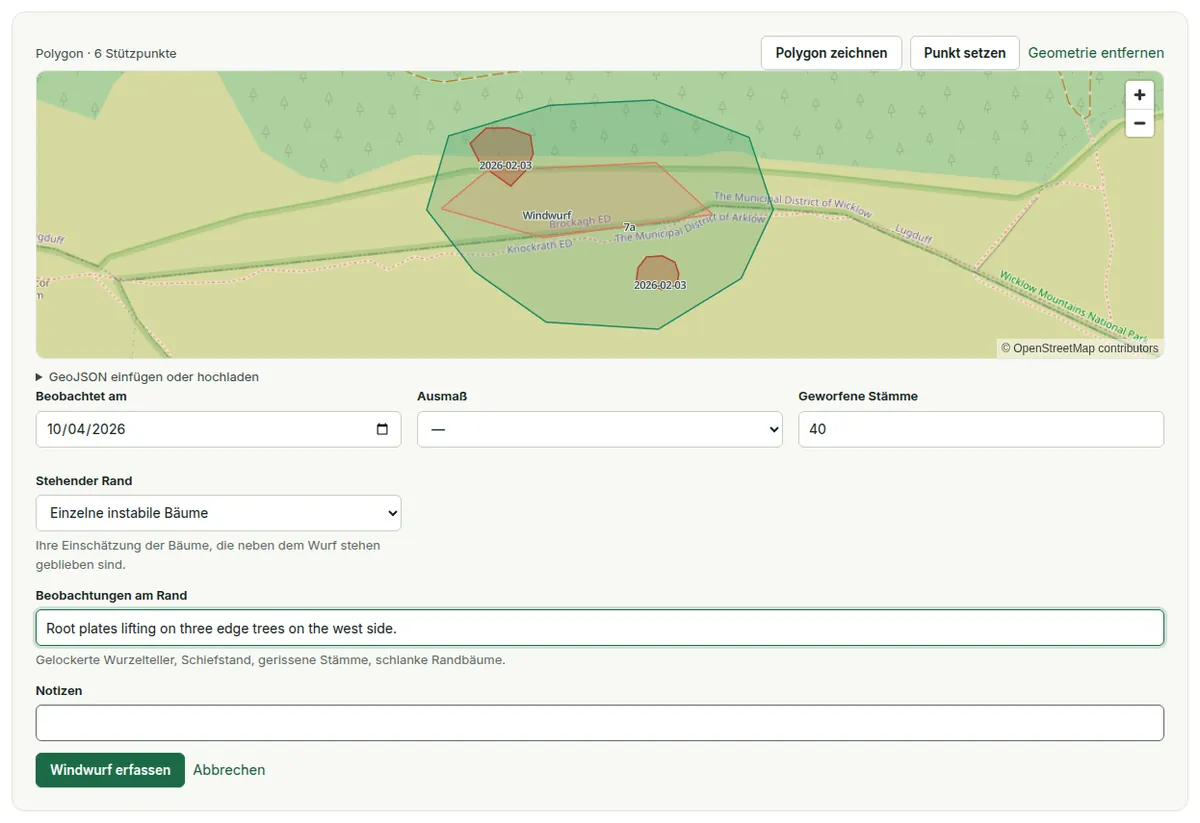The height and width of the screenshot is (823, 1200).
Task: Focus the Geworfene Stämme field
Action: (x=981, y=429)
